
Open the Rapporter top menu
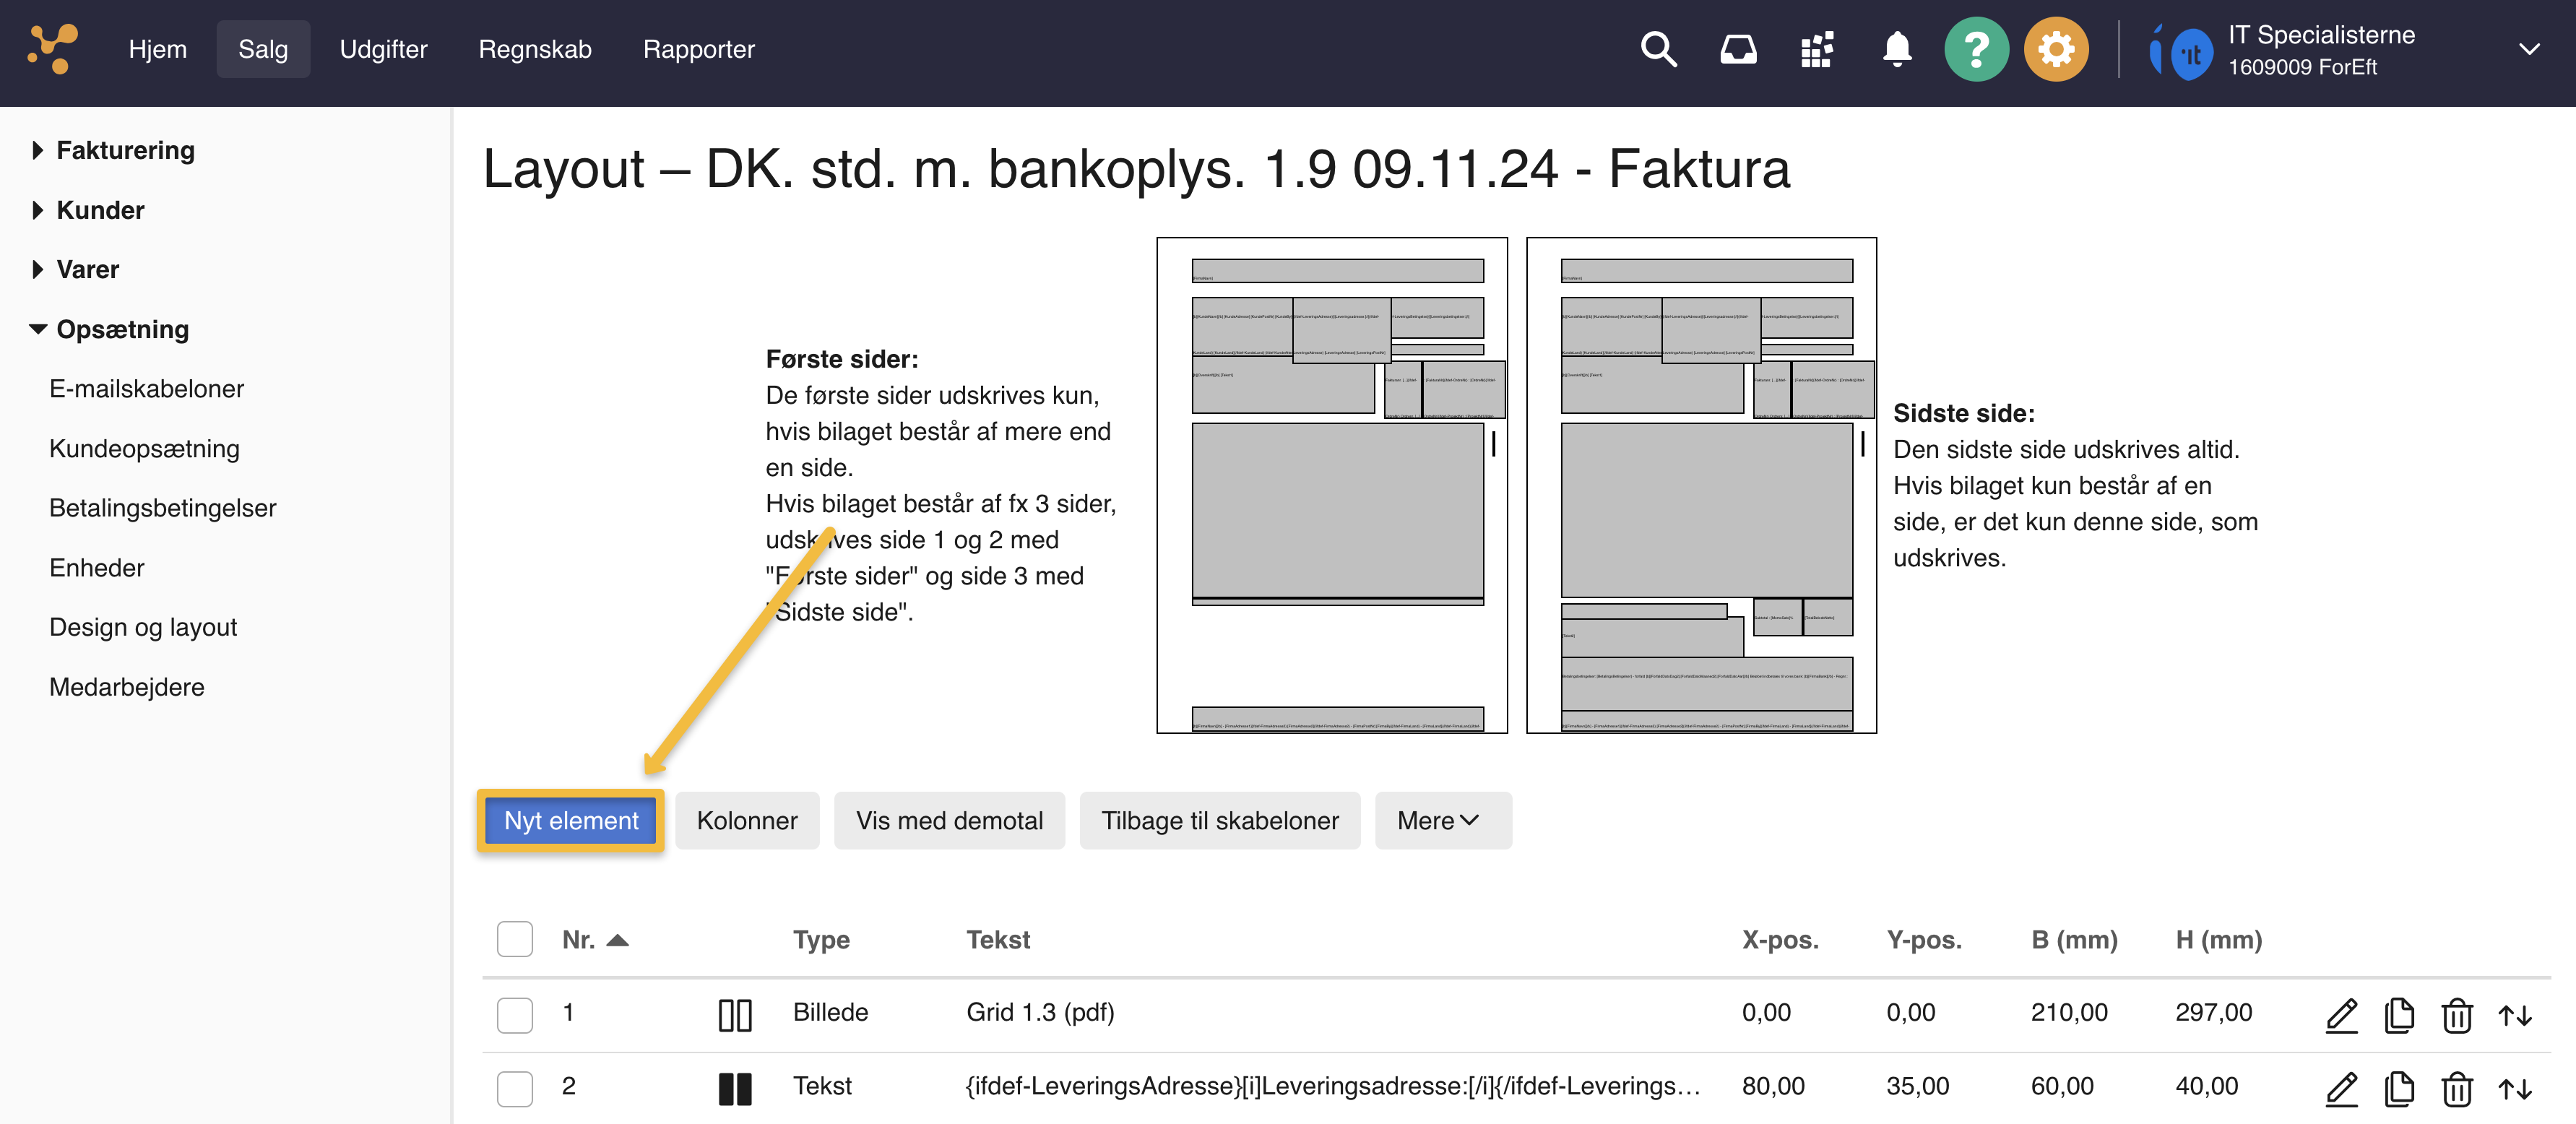(698, 49)
